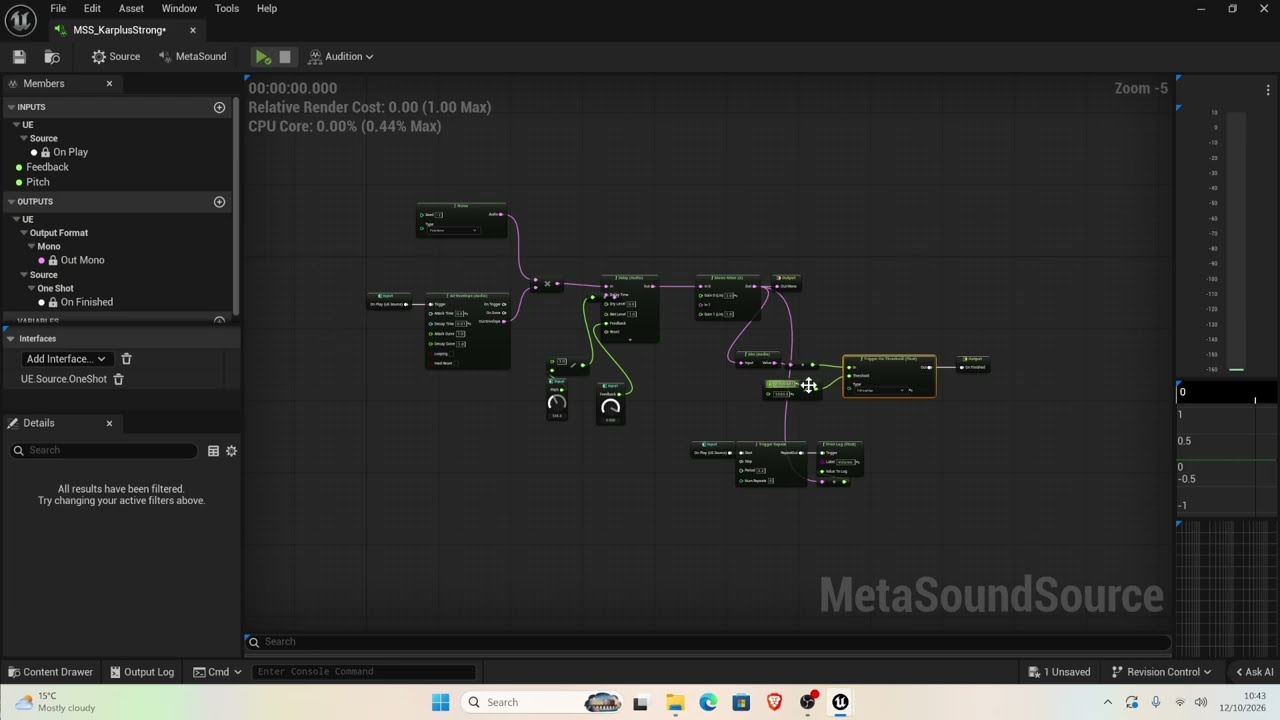The height and width of the screenshot is (720, 1280).
Task: Open the File menu
Action: pos(58,8)
